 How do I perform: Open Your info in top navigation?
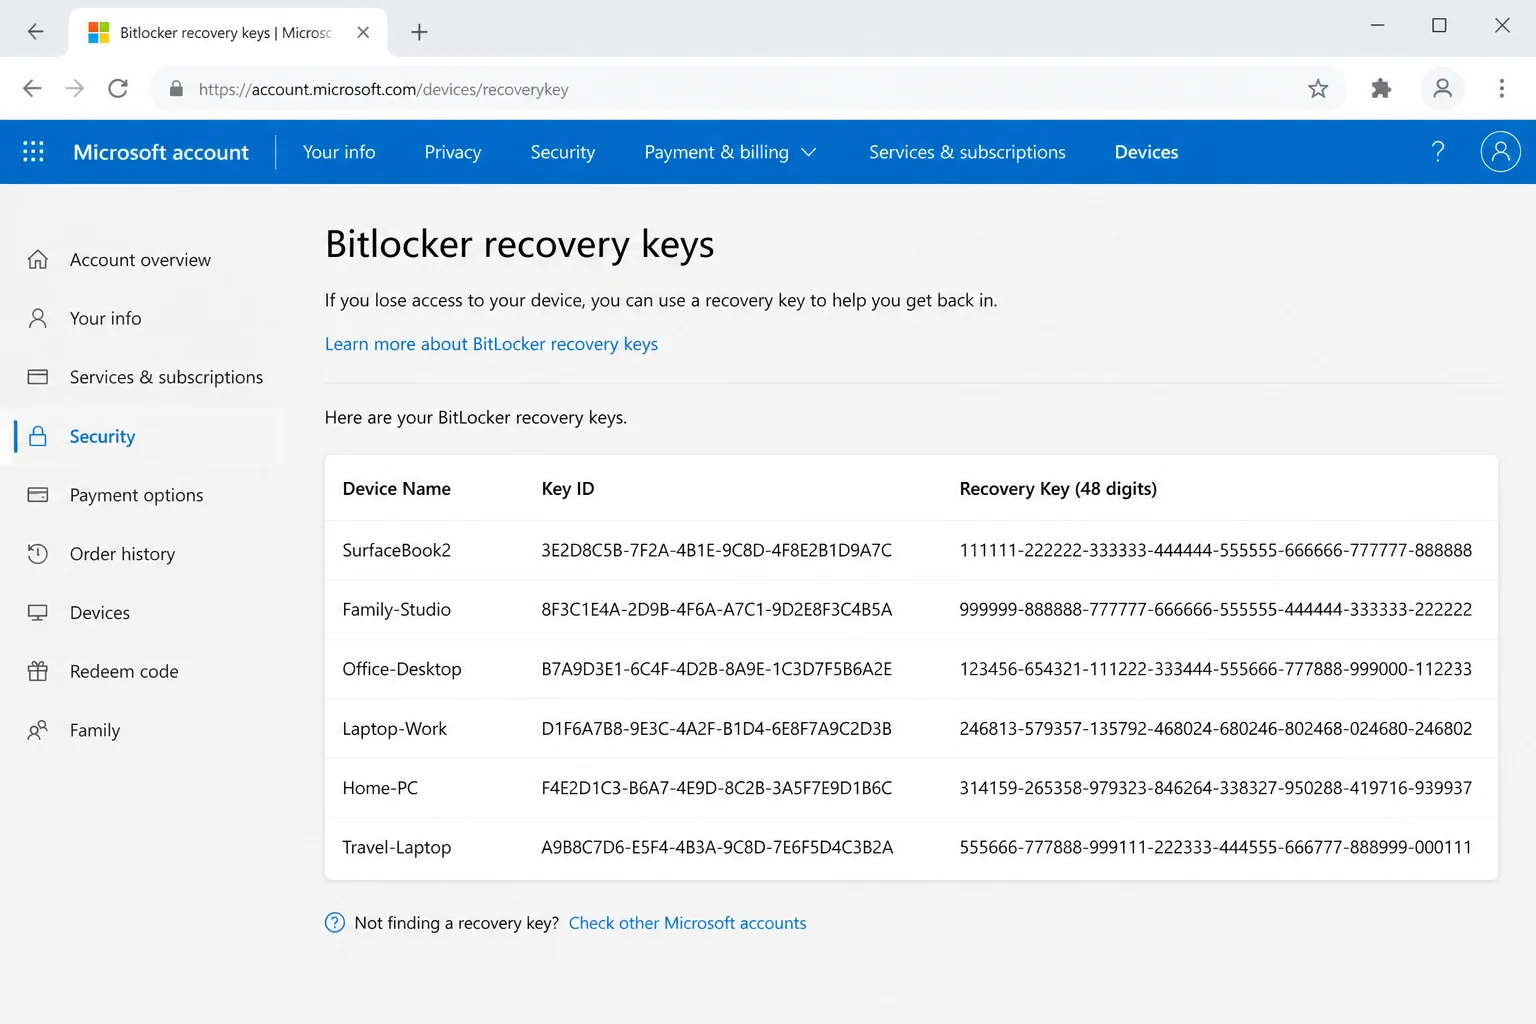(x=339, y=152)
